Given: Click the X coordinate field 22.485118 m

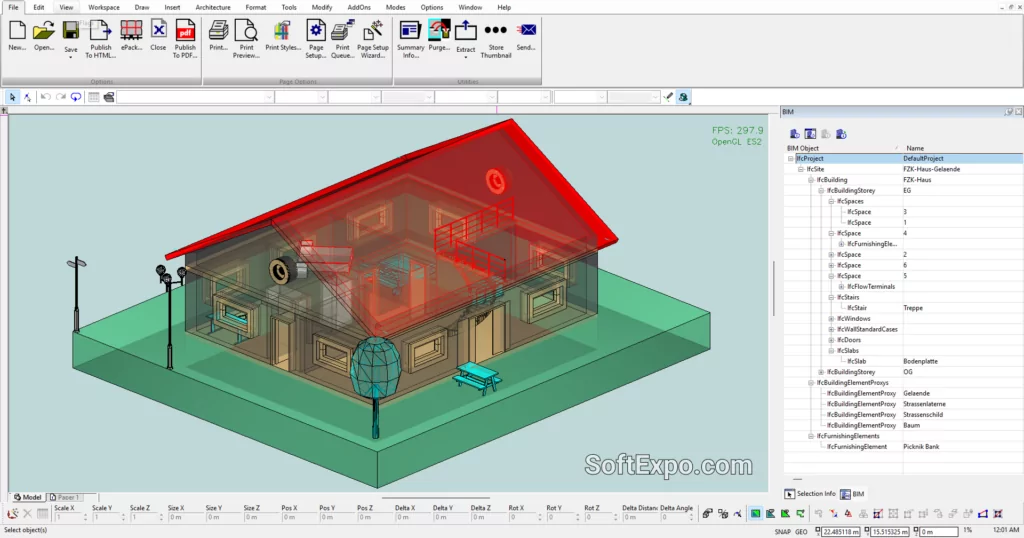Looking at the screenshot, I should coord(842,532).
